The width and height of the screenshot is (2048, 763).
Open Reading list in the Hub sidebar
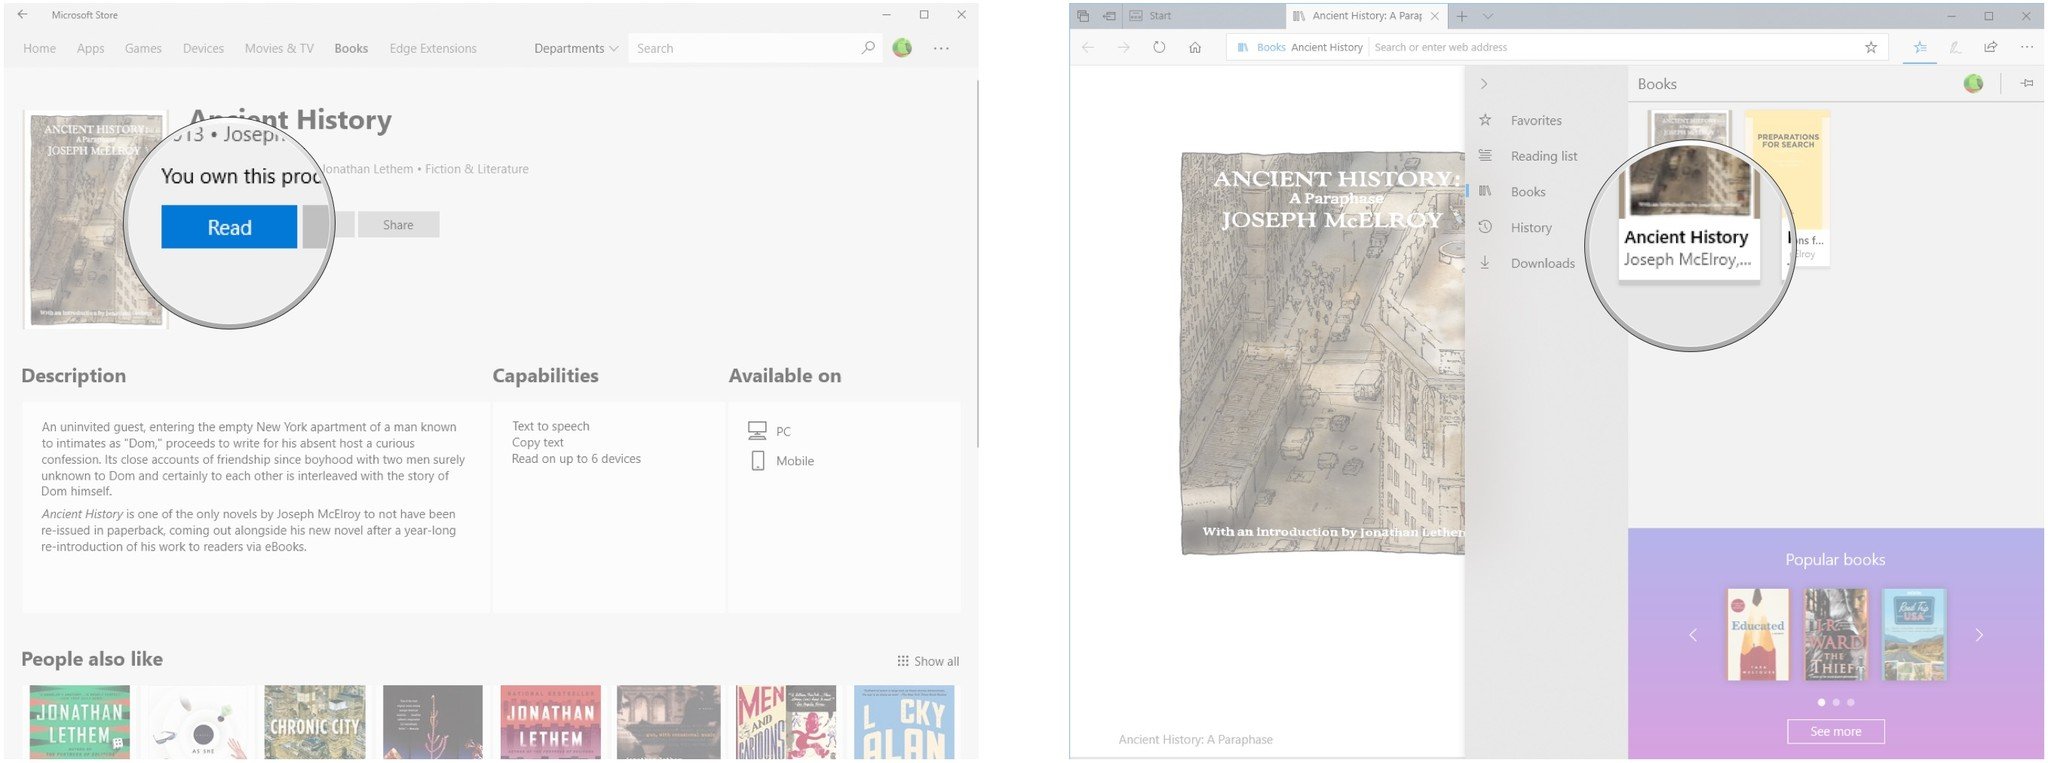tap(1544, 156)
